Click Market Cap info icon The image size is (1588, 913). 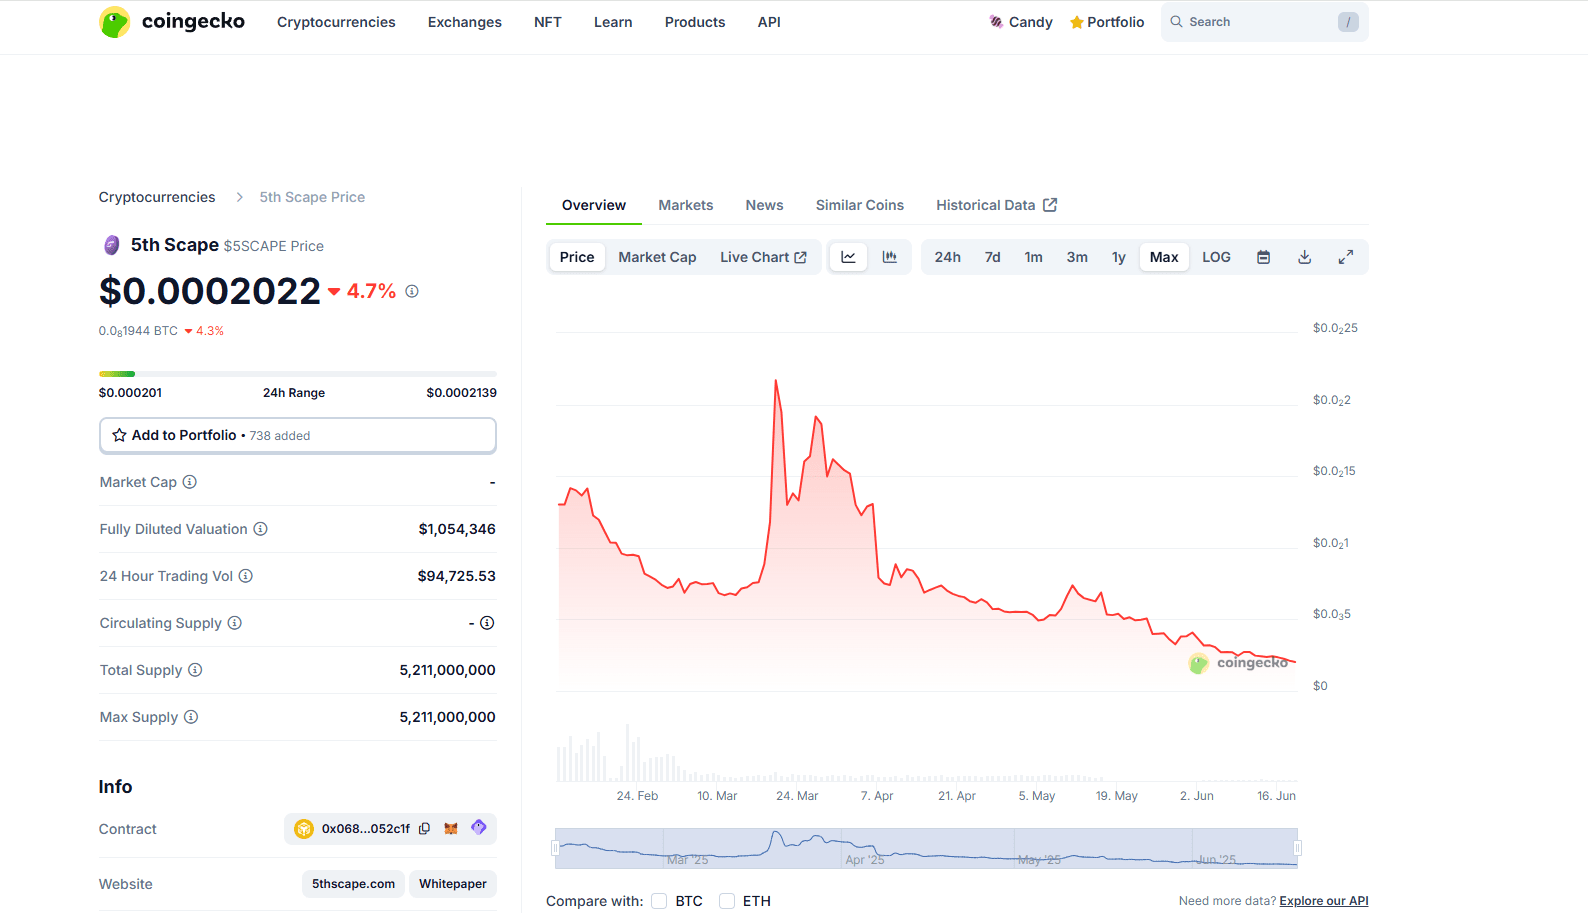(190, 482)
